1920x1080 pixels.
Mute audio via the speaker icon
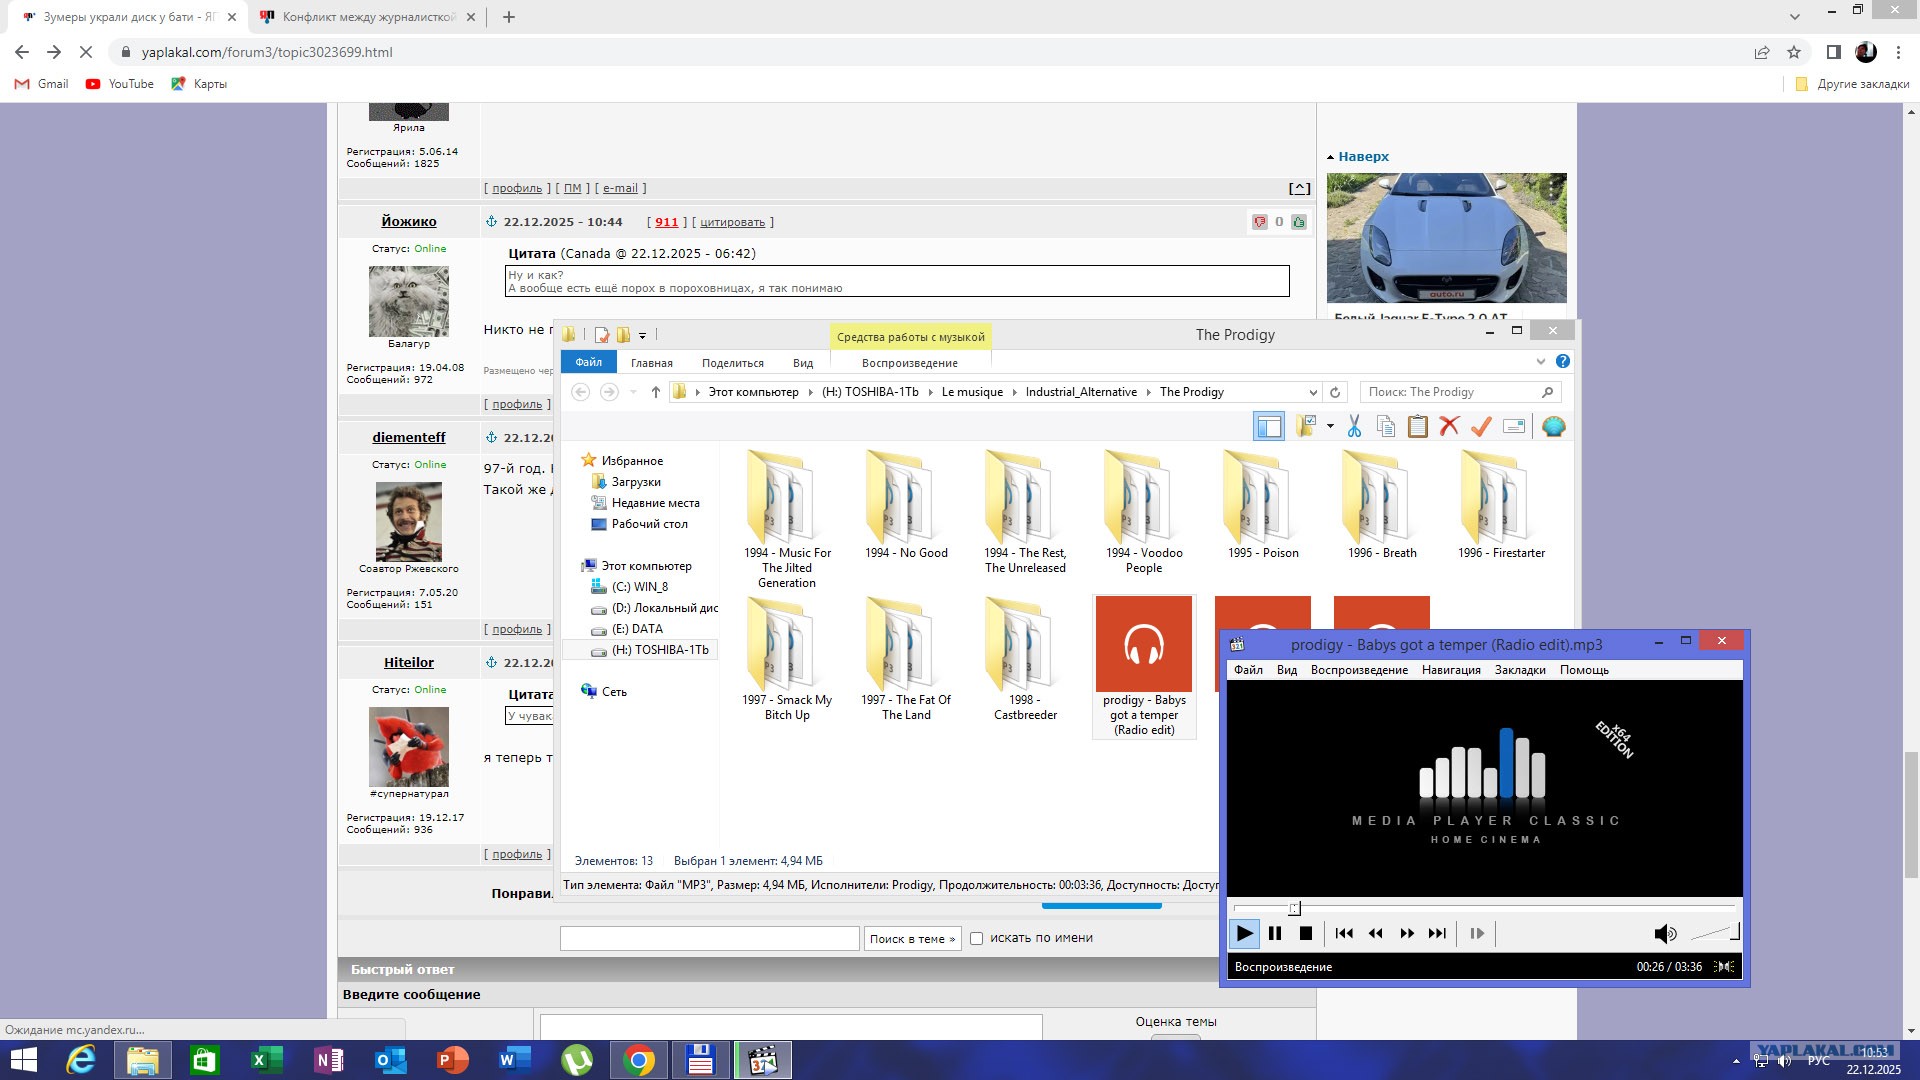coord(1664,934)
